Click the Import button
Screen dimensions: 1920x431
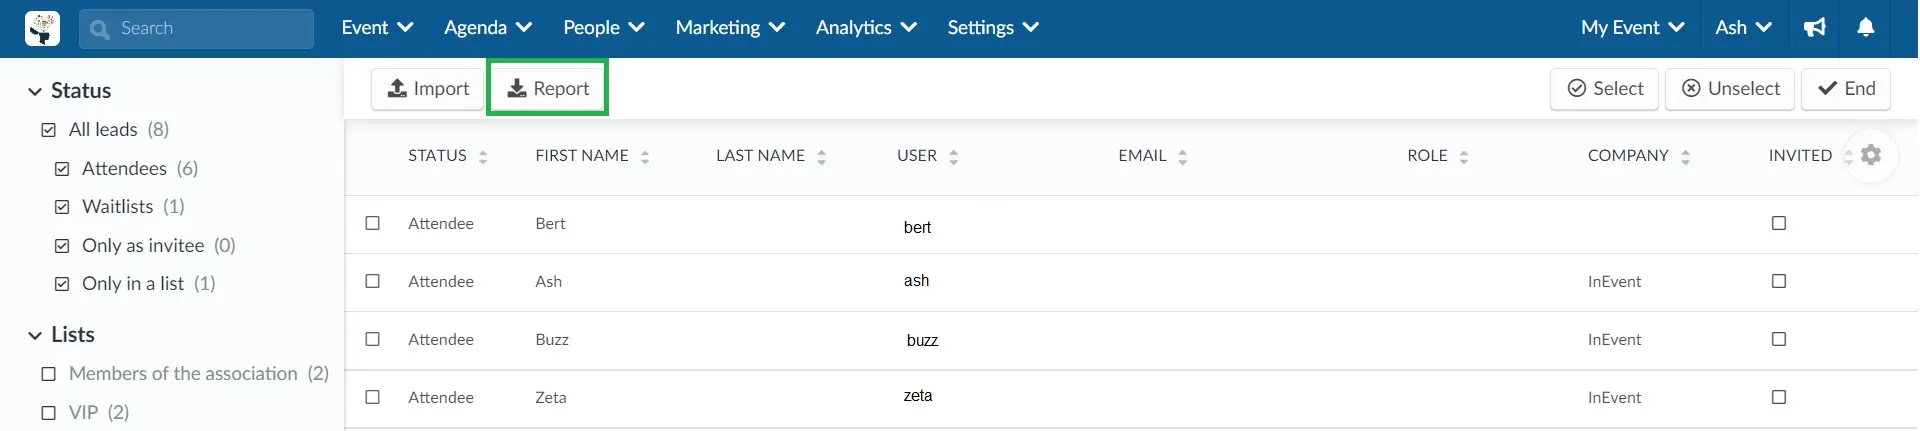(428, 88)
